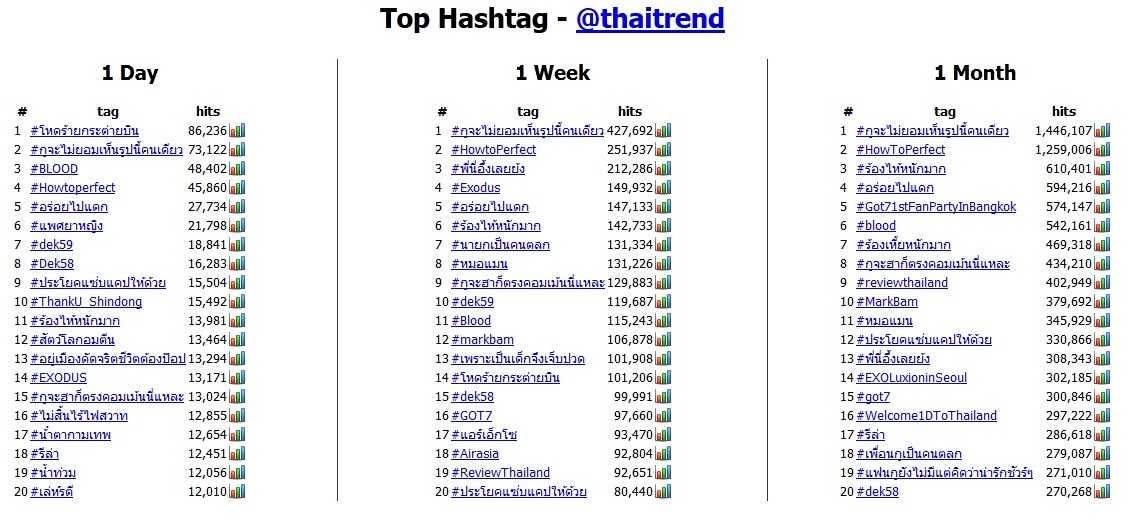1141x523 pixels.
Task: Click chart icon next to #Exodus weekly
Action: pyautogui.click(x=663, y=187)
